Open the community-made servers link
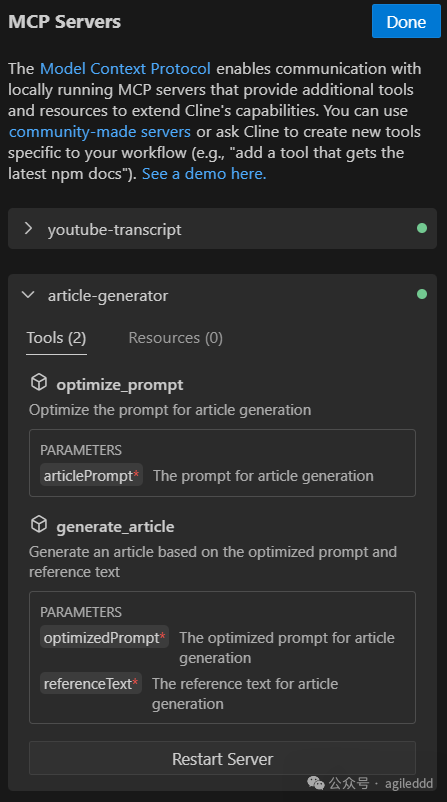This screenshot has height=802, width=447. pyautogui.click(x=100, y=132)
